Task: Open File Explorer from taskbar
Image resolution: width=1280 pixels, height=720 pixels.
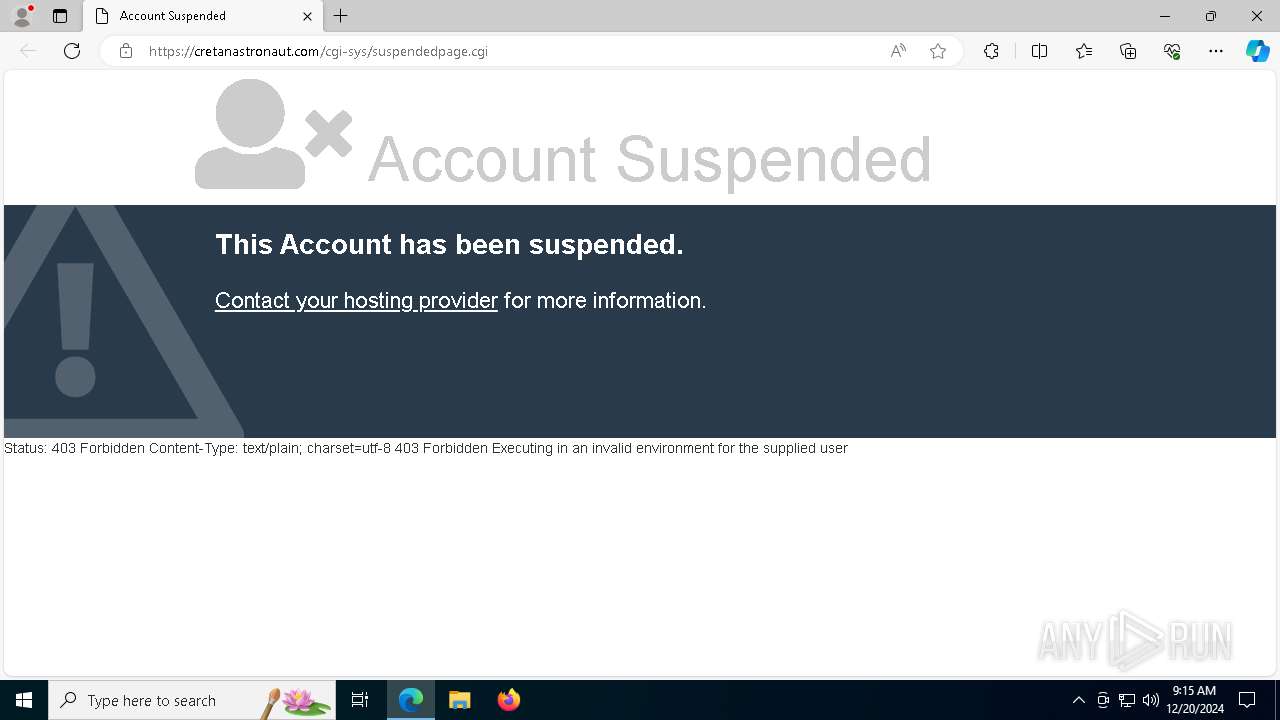Action: click(460, 700)
